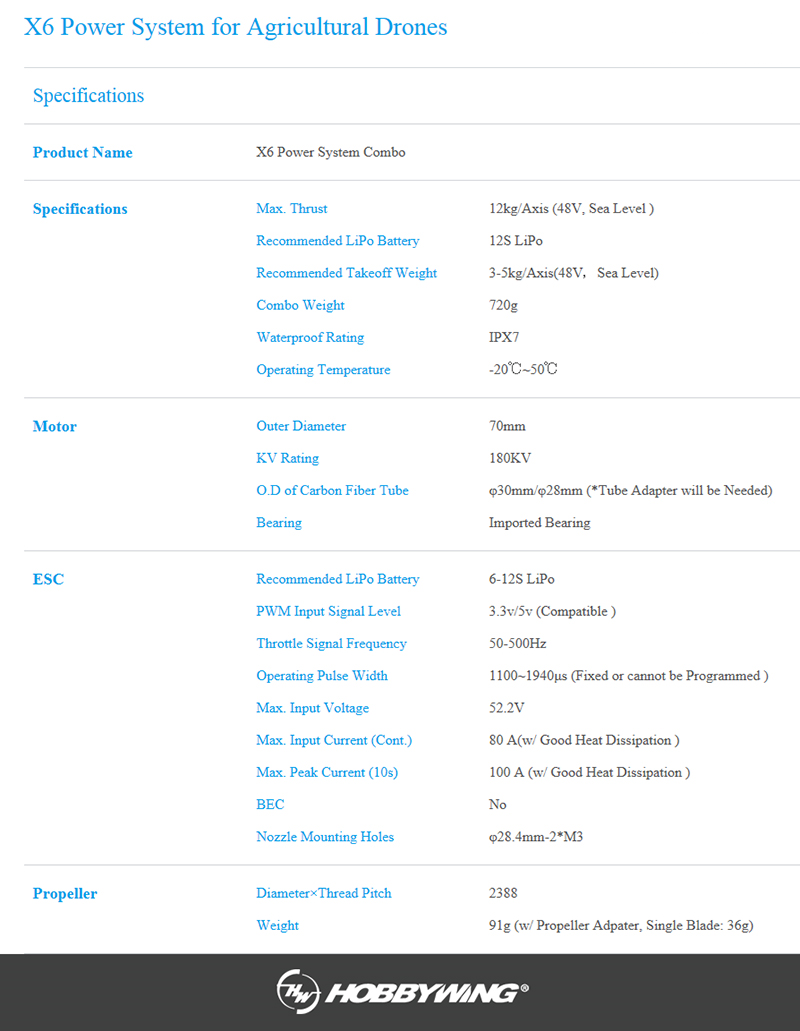This screenshot has height=1031, width=800.
Task: Click the KV Rating label
Action: [287, 458]
